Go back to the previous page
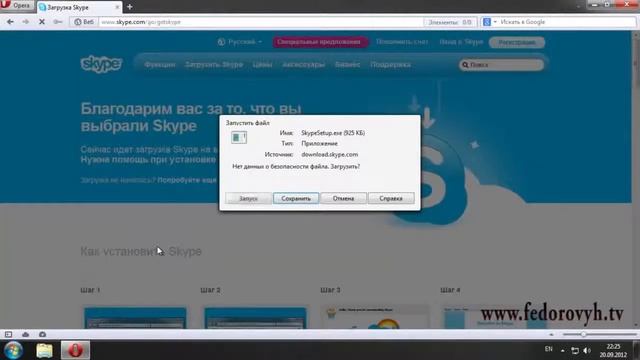 coord(10,22)
